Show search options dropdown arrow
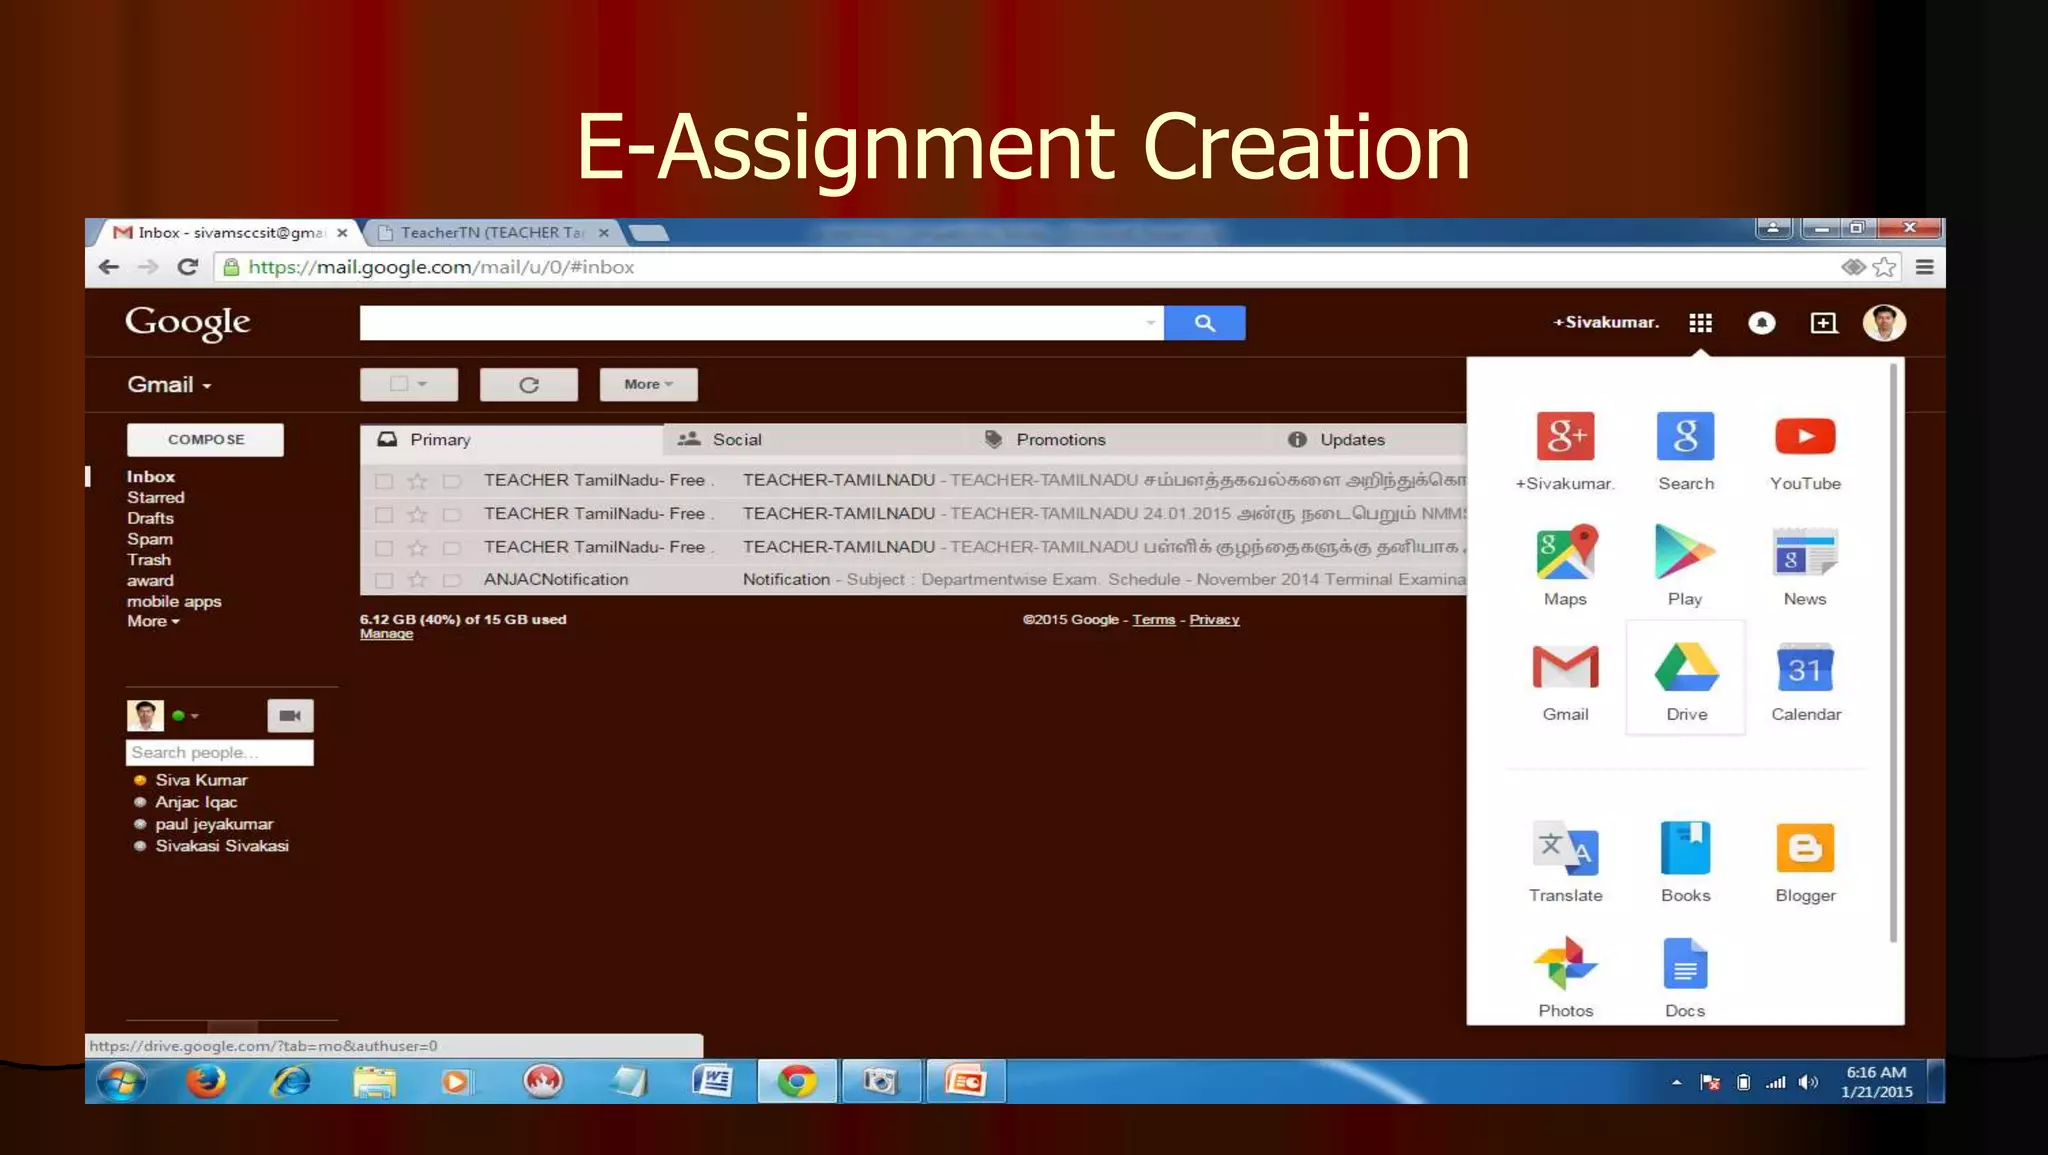The height and width of the screenshot is (1155, 2048). coord(1150,323)
